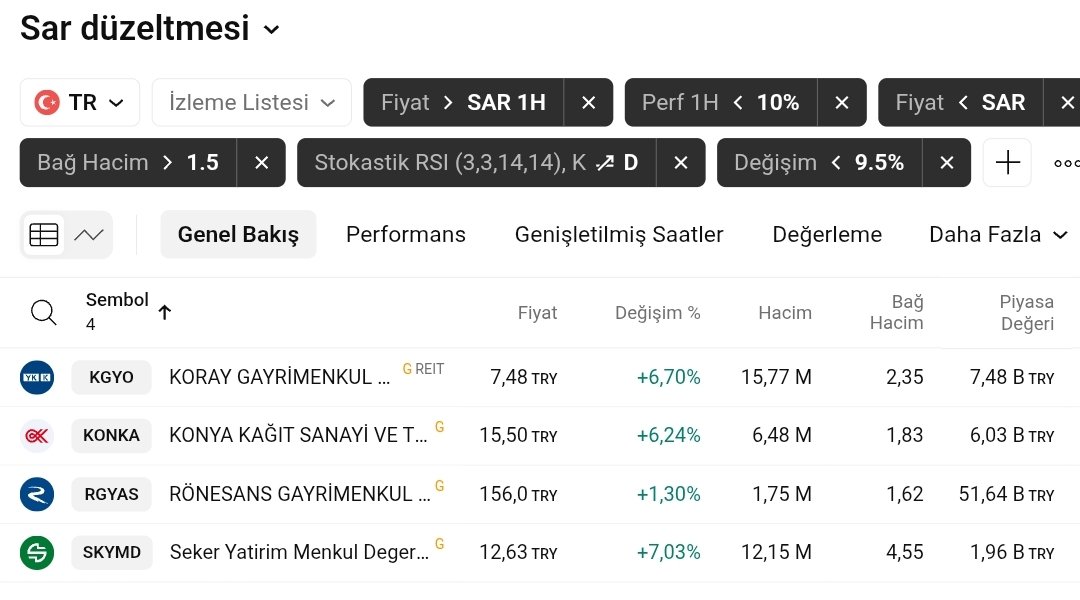Add a new filter with plus button
Screen dimensions: 1080x600
1007,163
